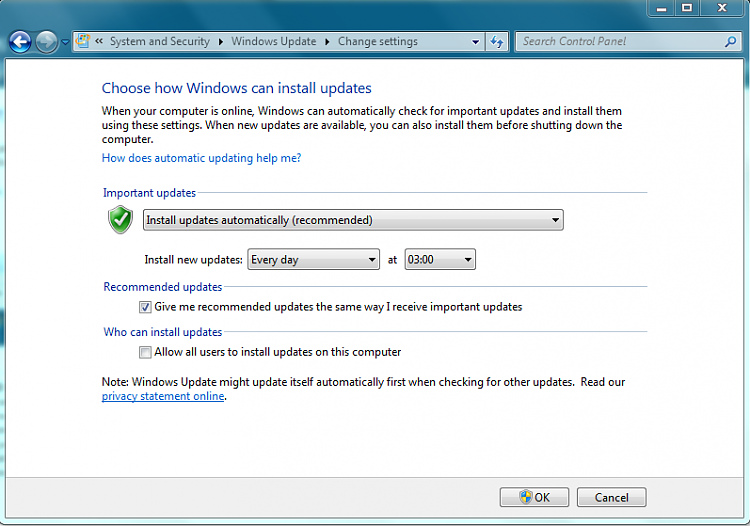This screenshot has height=526, width=750.
Task: Open the Install updates automatically dropdown
Action: [353, 220]
